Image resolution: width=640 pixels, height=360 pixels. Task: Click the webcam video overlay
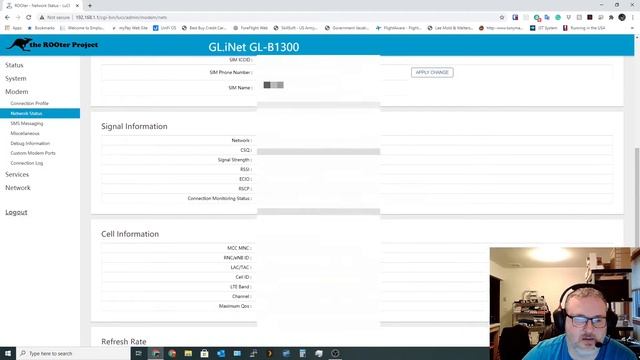pos(565,304)
